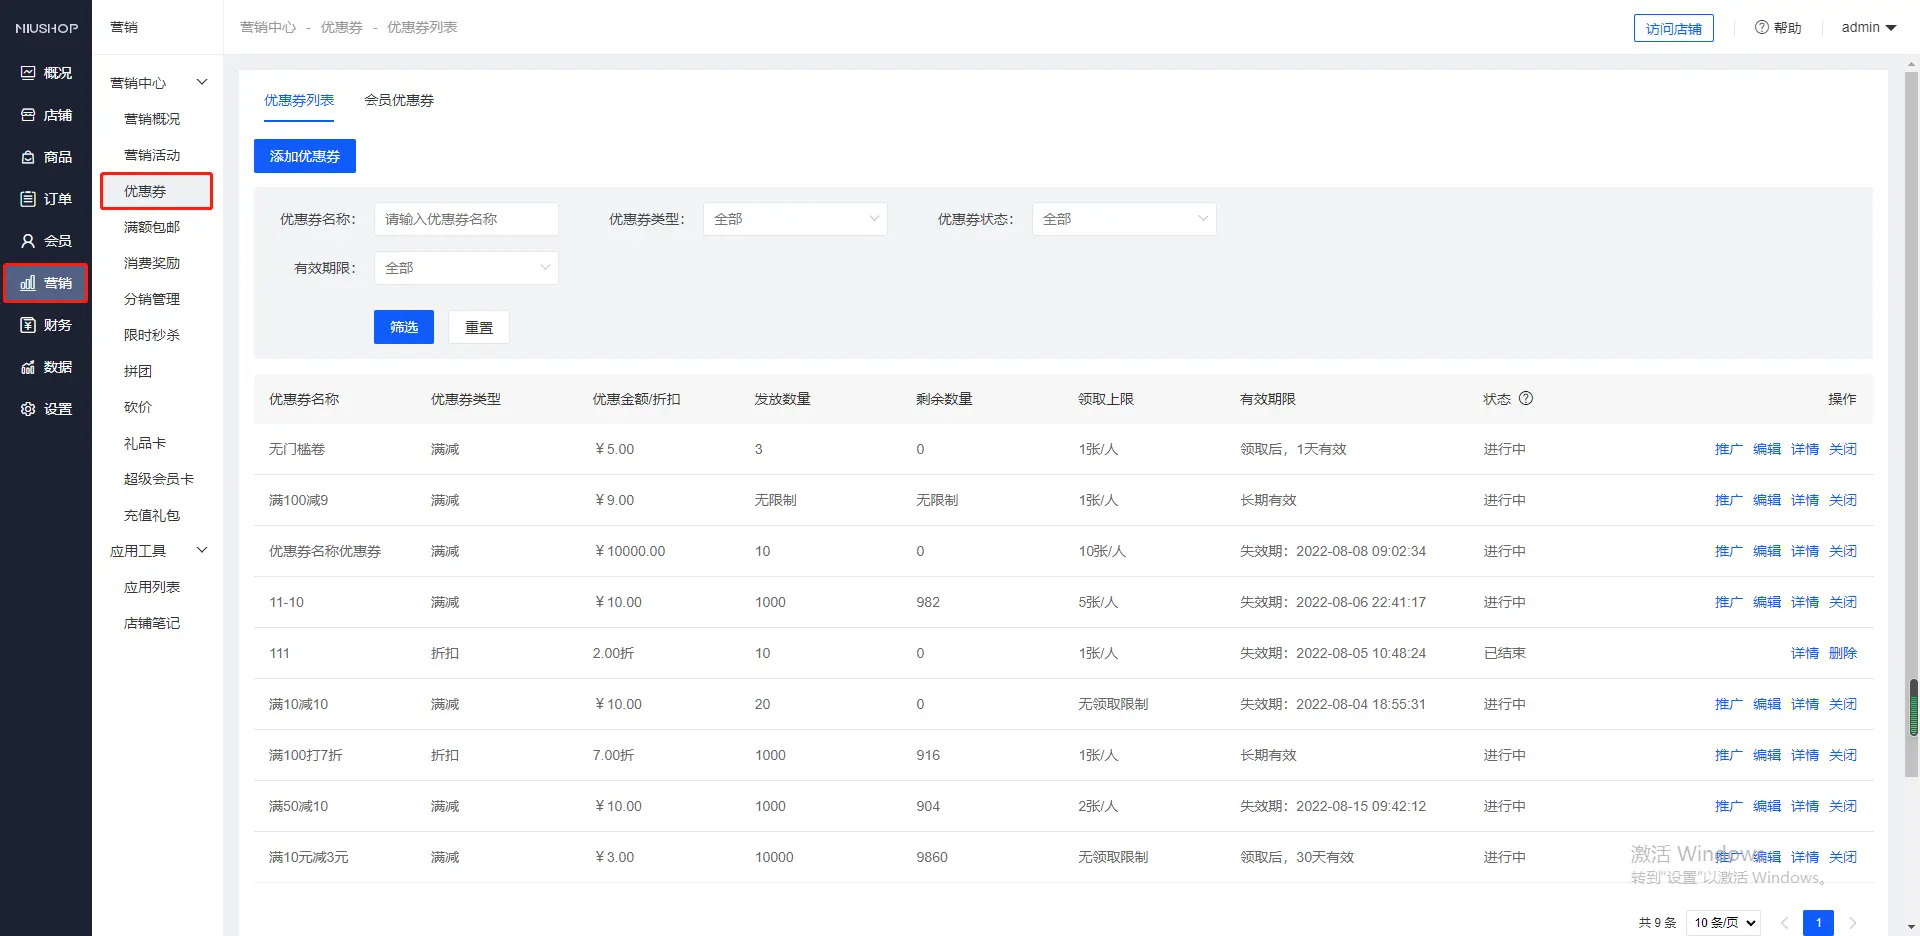1920x936 pixels.
Task: Click the 会员 member person icon
Action: (x=28, y=241)
